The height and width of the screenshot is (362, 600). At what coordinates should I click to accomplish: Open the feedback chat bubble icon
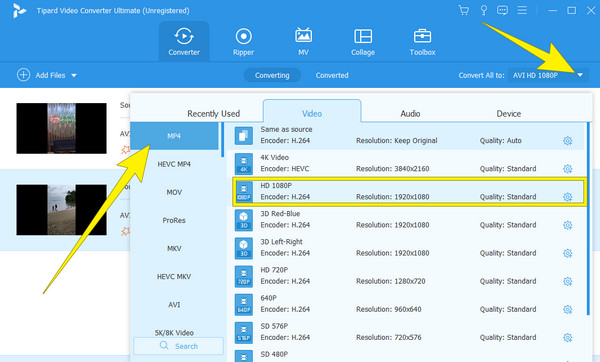point(502,10)
